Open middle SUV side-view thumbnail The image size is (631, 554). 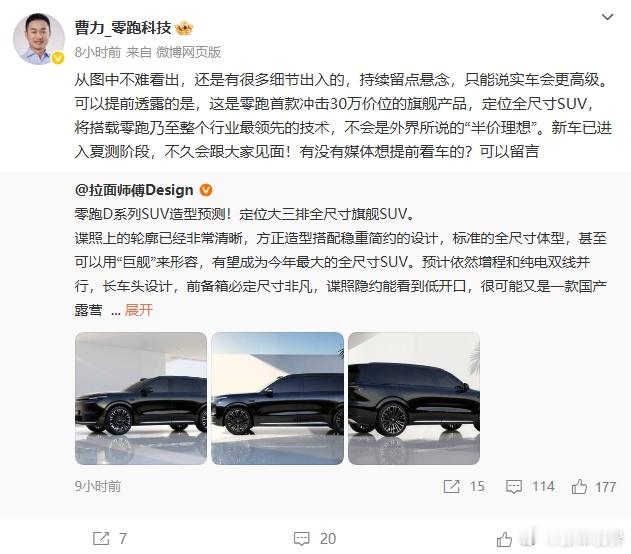pos(278,398)
